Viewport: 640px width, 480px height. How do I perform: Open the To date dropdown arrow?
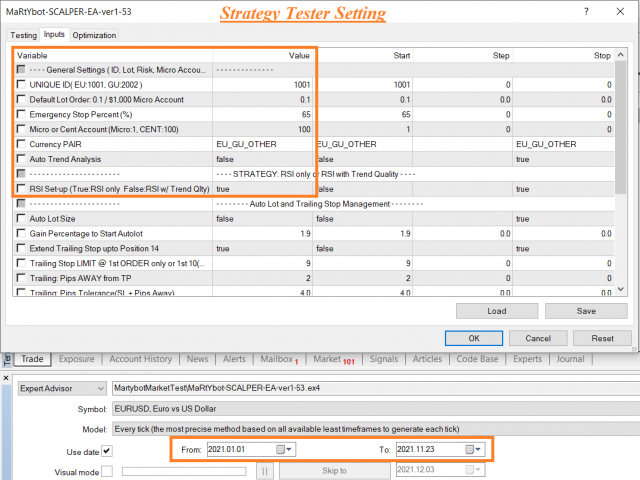(478, 449)
